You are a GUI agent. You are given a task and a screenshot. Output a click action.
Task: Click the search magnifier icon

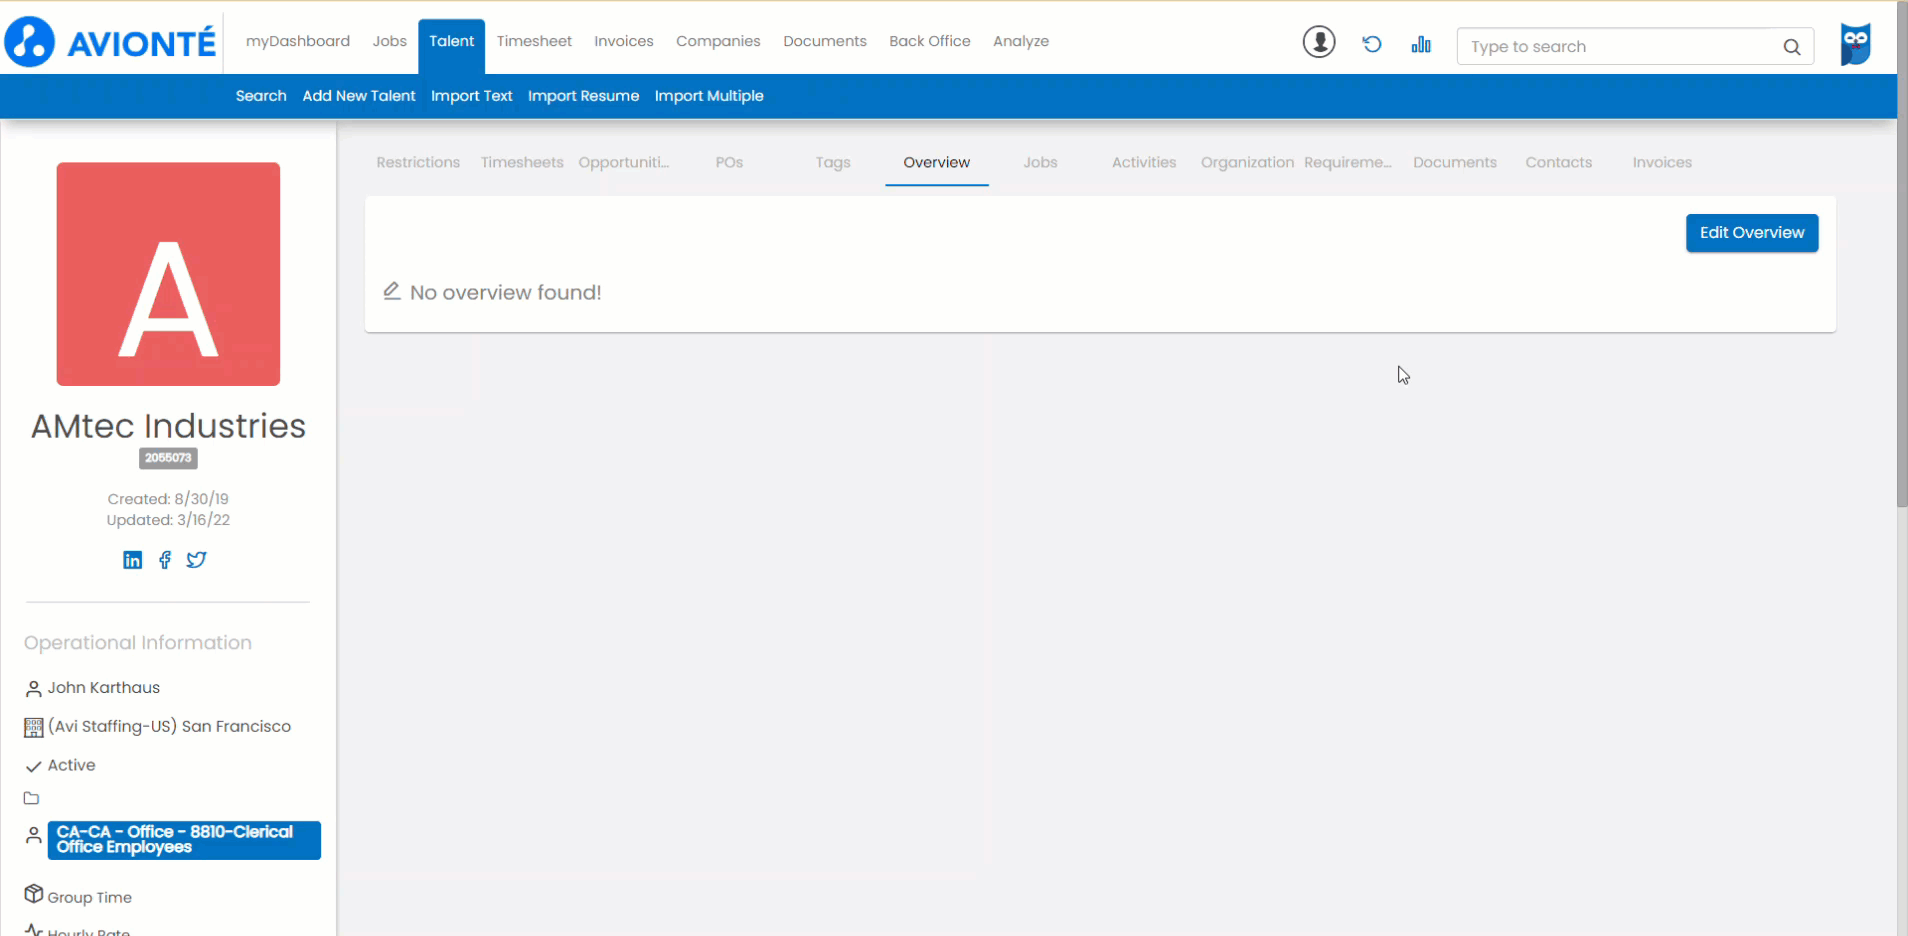1792,47
